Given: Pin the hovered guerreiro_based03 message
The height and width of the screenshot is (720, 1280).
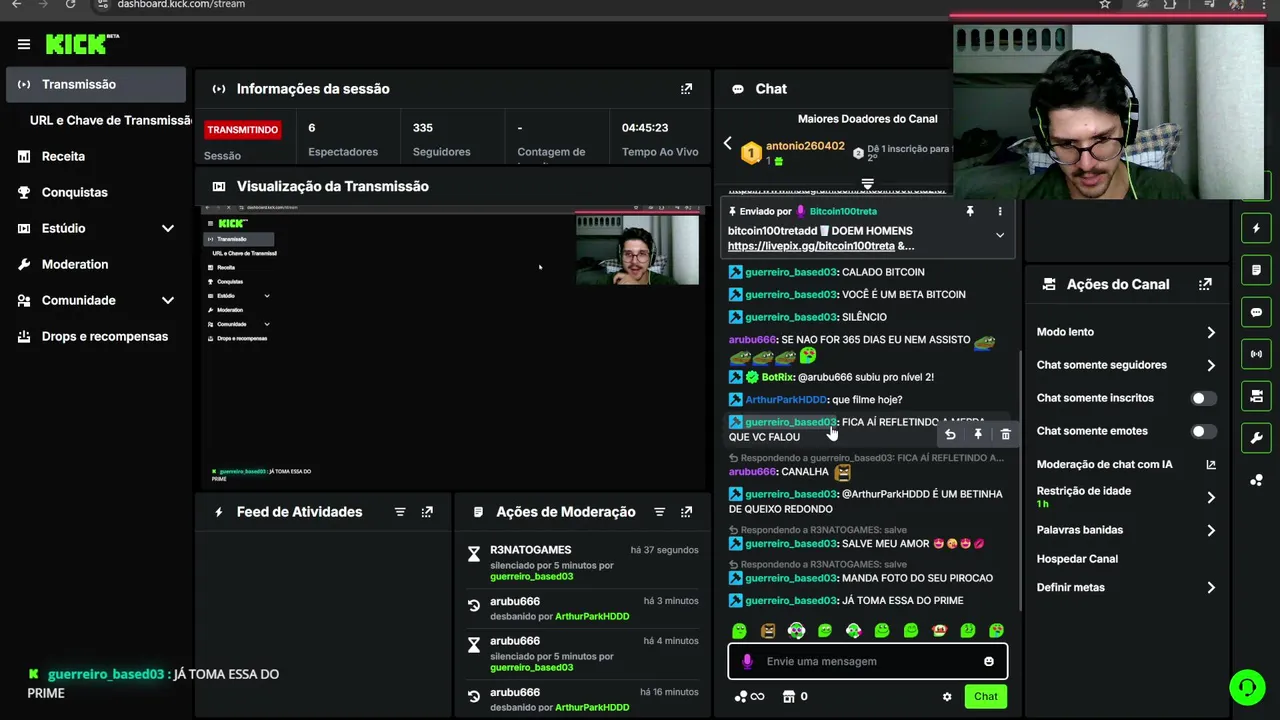Looking at the screenshot, I should (978, 434).
